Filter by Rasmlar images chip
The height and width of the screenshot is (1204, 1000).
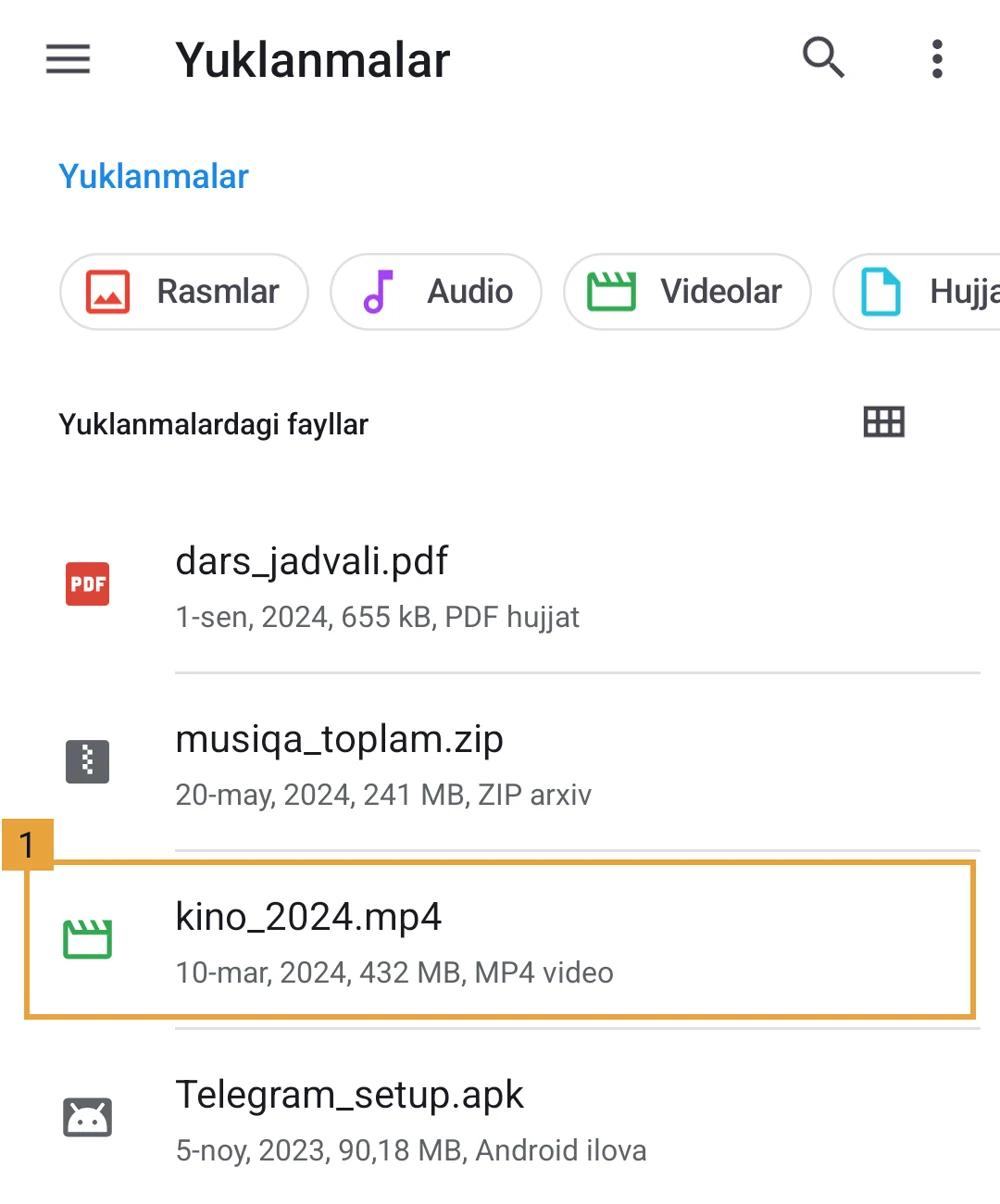tap(184, 292)
